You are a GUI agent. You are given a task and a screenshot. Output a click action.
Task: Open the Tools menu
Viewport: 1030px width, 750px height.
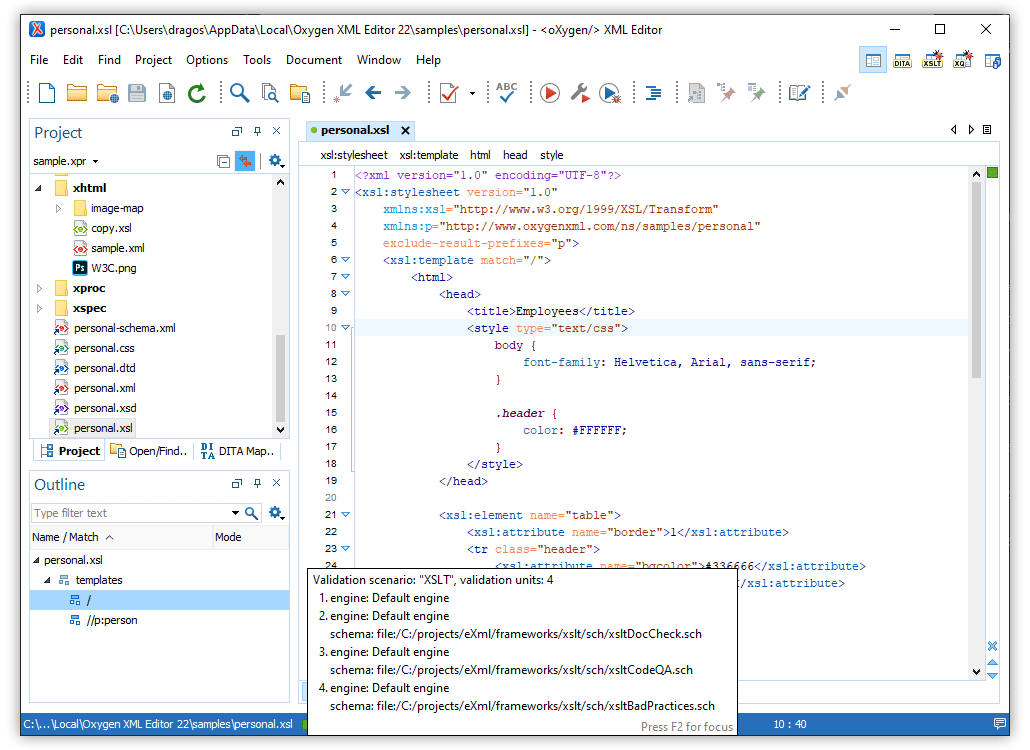257,60
